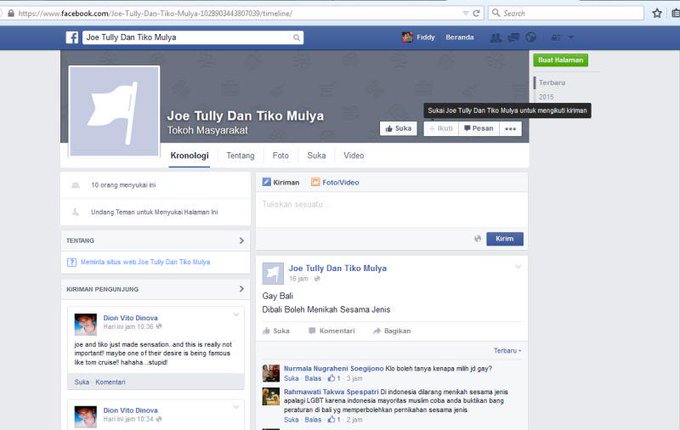Click Balas under Nurmala's comment
Viewport: 680px width, 430px height.
click(x=313, y=378)
